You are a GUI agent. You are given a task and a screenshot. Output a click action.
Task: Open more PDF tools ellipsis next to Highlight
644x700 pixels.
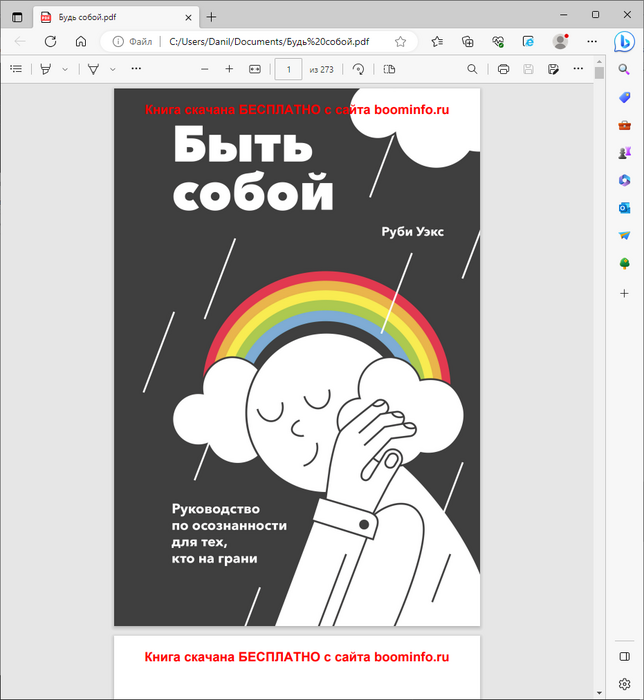click(x=136, y=69)
